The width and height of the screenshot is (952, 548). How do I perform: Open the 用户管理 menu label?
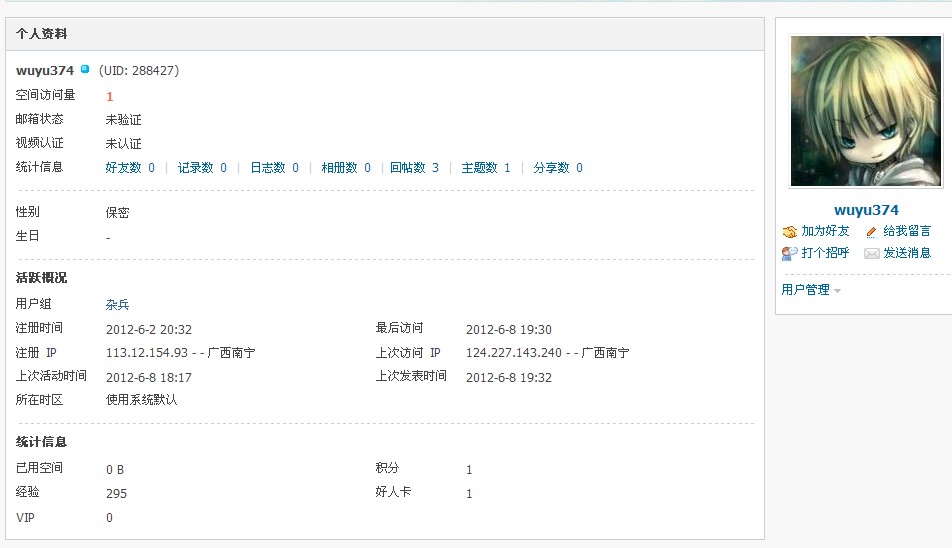tap(805, 290)
